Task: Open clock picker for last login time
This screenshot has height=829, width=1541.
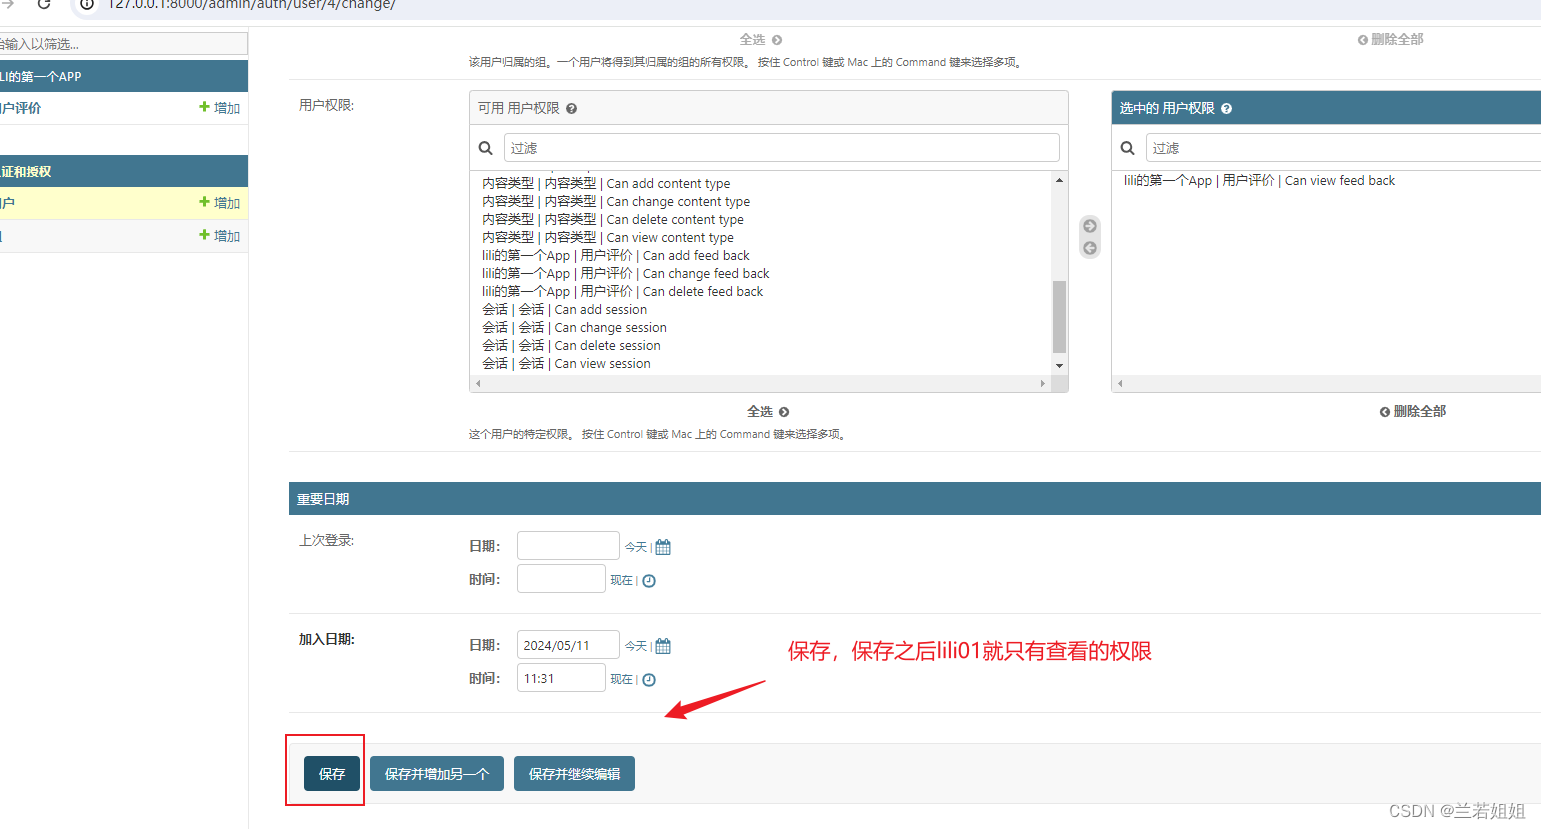Action: pos(649,581)
